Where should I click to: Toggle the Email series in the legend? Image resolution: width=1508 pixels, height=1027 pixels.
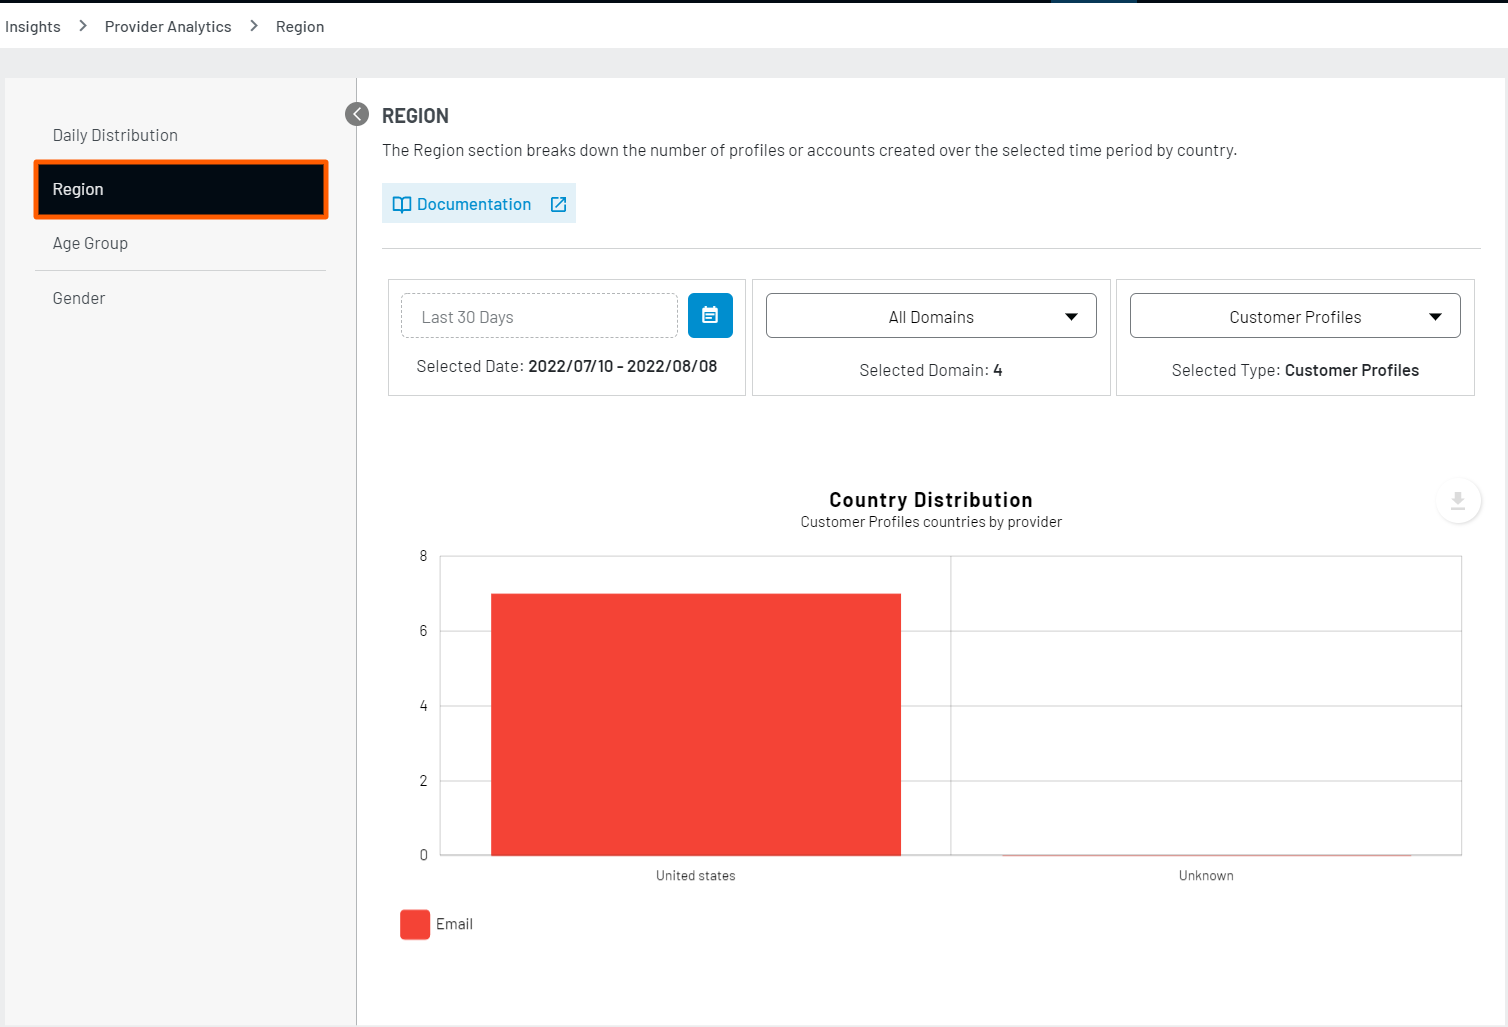point(454,924)
